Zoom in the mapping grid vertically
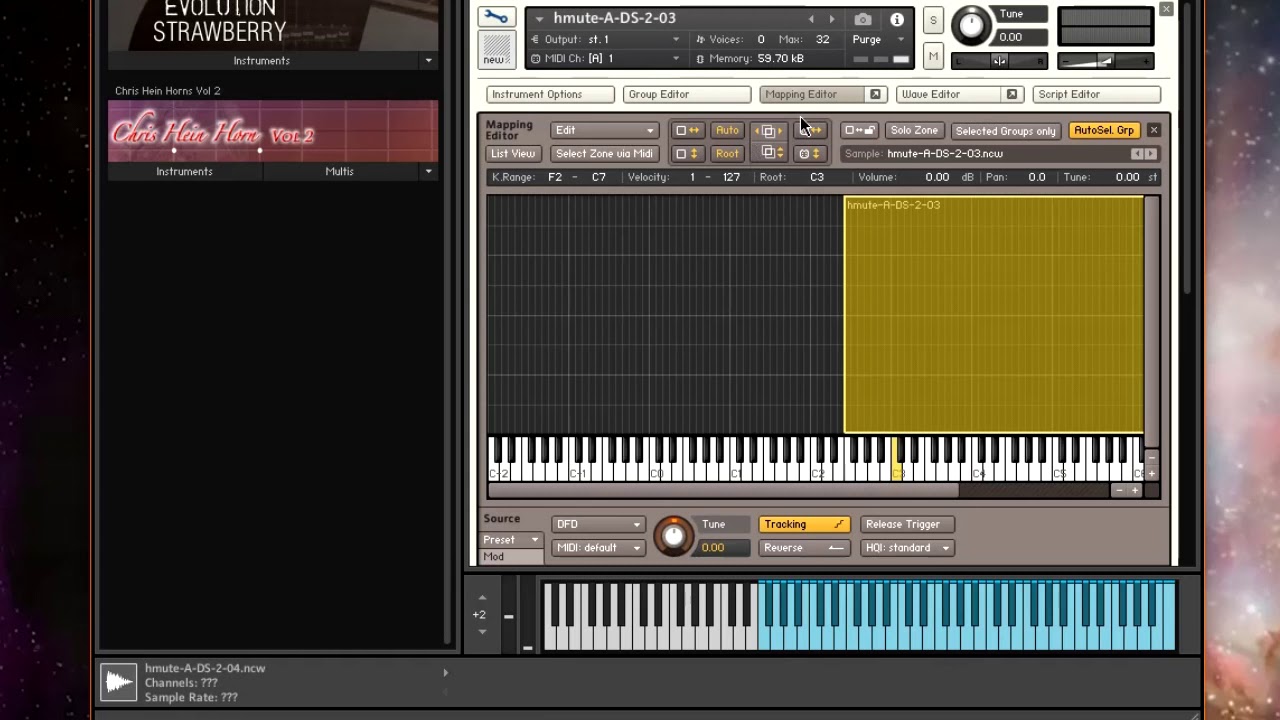This screenshot has height=720, width=1280. tap(1152, 473)
